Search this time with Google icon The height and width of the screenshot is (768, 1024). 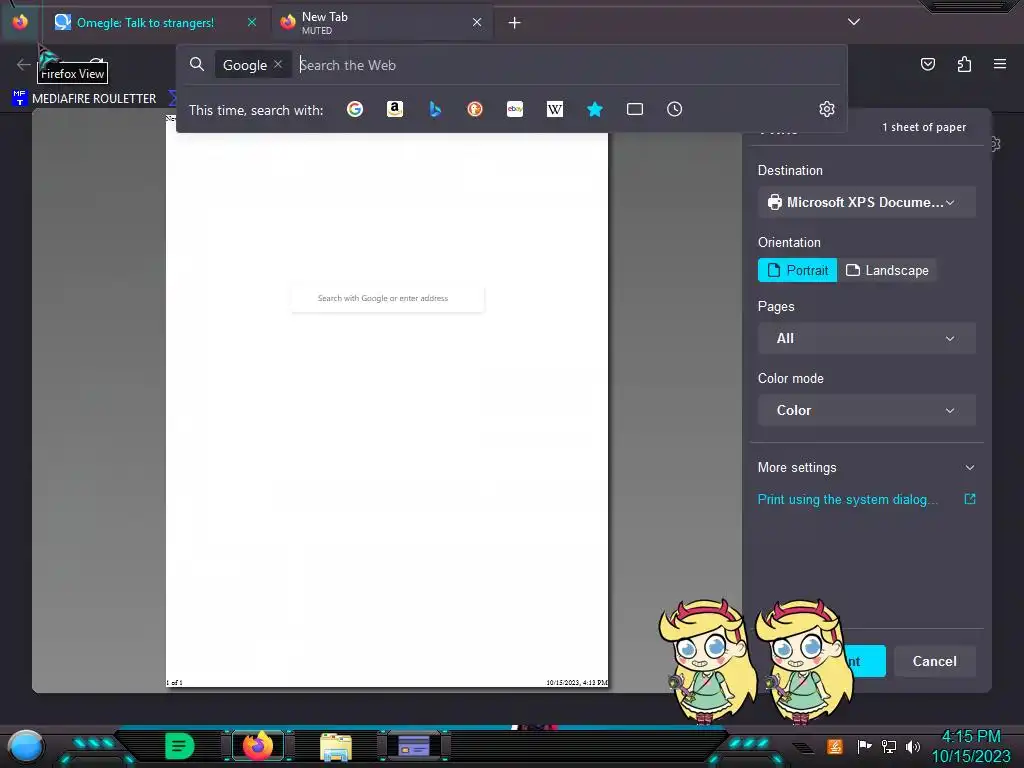(x=355, y=109)
